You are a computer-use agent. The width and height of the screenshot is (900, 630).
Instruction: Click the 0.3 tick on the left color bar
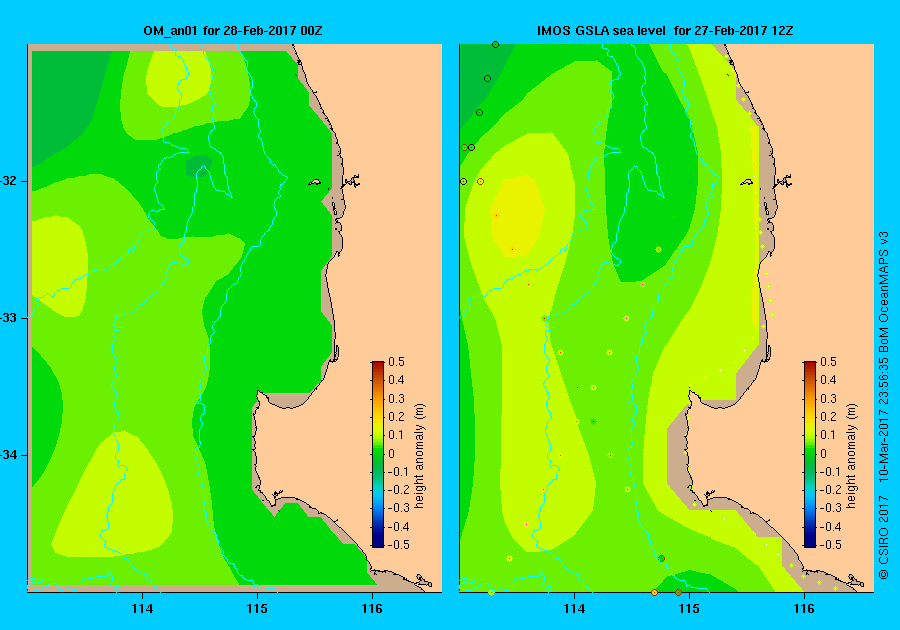click(x=397, y=399)
